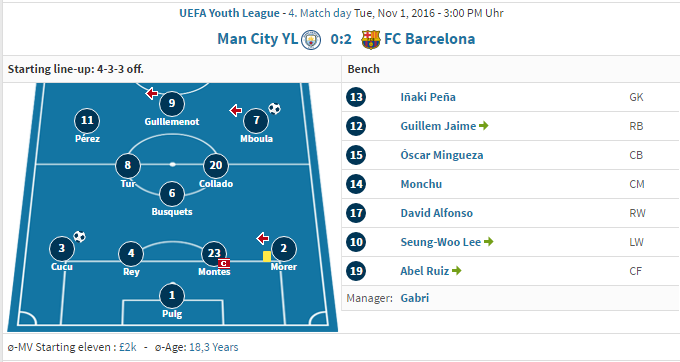Click the goal ball icon beside Cucu
Viewport: 680px width, 362px height.
(x=79, y=237)
